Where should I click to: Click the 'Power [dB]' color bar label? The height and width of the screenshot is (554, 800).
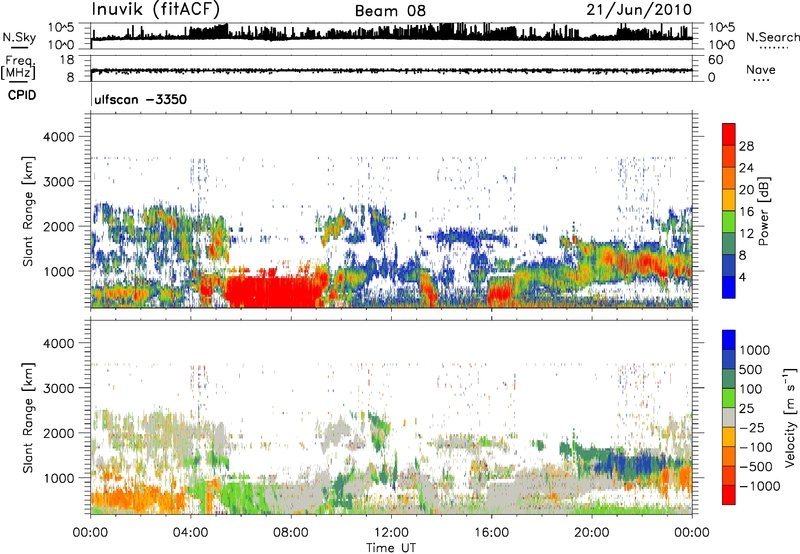point(763,211)
